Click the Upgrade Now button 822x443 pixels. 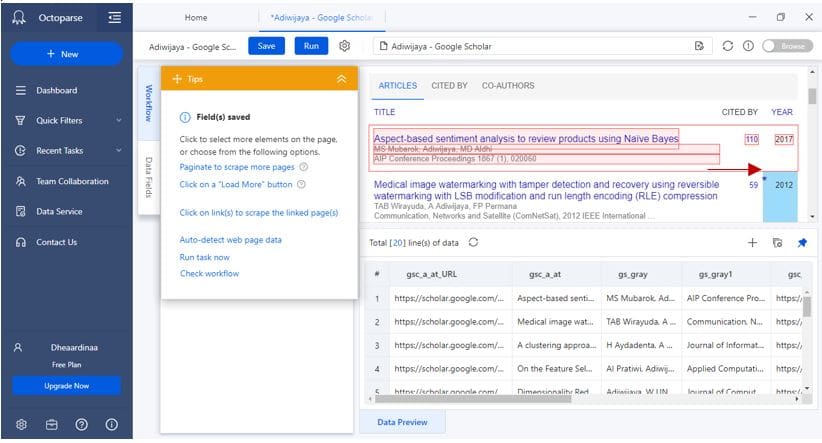67,385
